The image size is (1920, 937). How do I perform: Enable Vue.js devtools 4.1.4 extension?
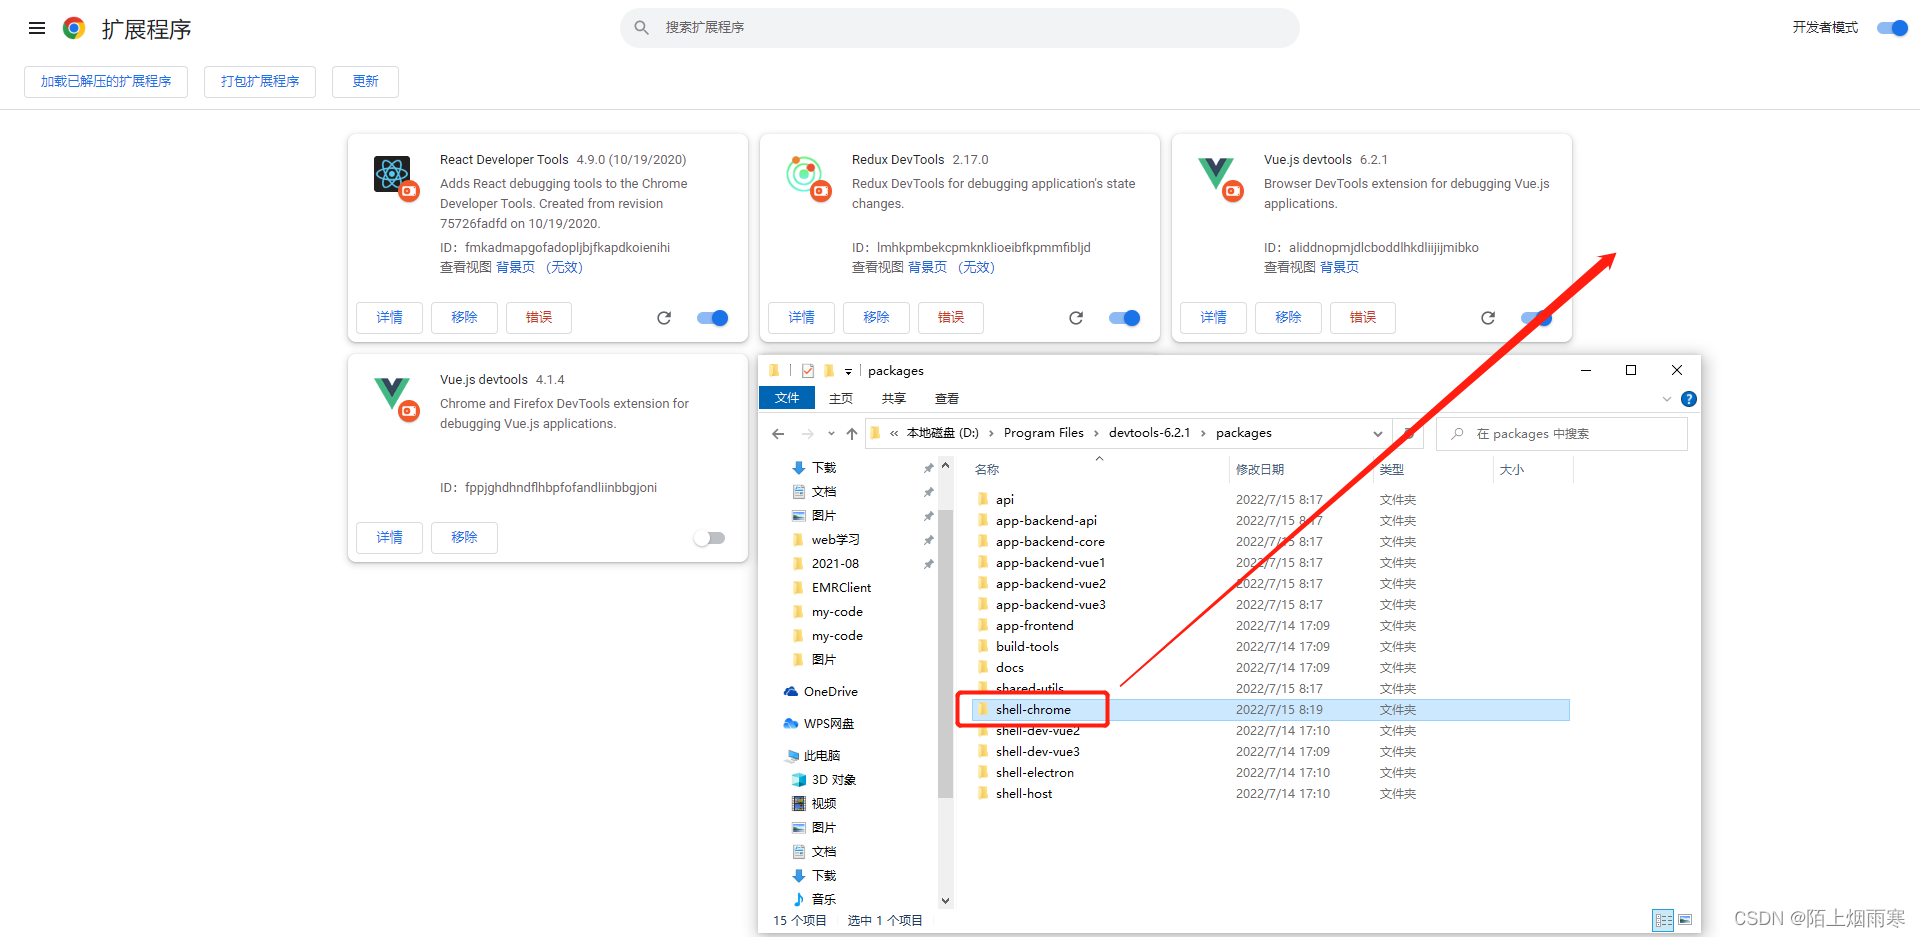pyautogui.click(x=709, y=538)
